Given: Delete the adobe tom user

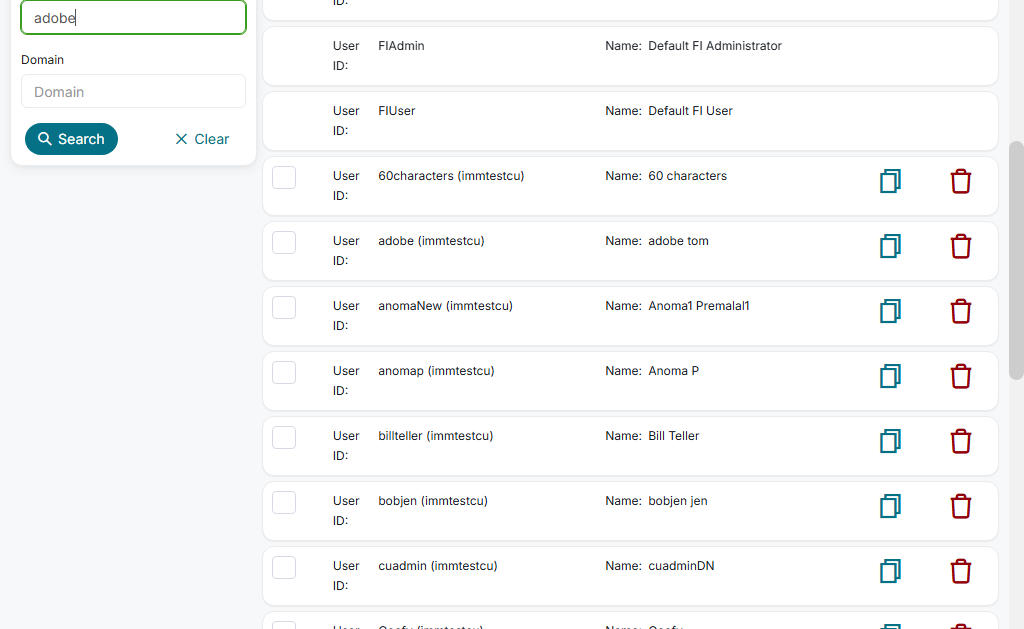Looking at the screenshot, I should [x=960, y=246].
